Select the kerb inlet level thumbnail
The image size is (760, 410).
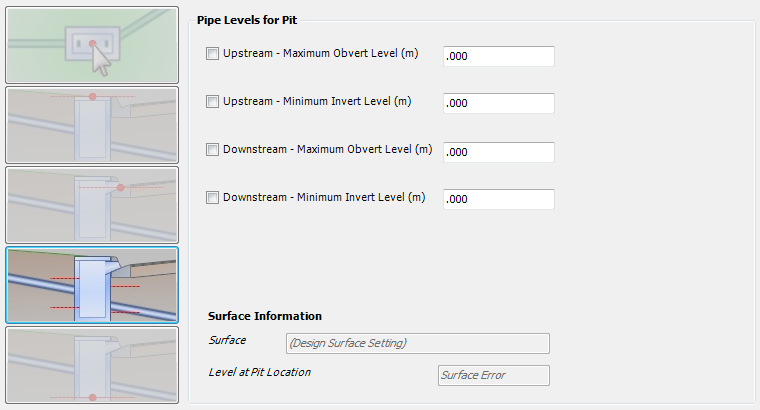click(x=92, y=205)
